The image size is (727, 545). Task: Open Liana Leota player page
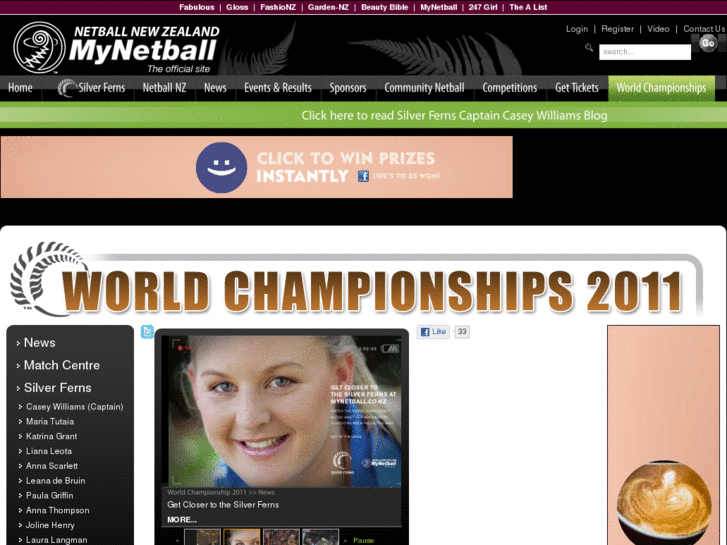coord(49,451)
